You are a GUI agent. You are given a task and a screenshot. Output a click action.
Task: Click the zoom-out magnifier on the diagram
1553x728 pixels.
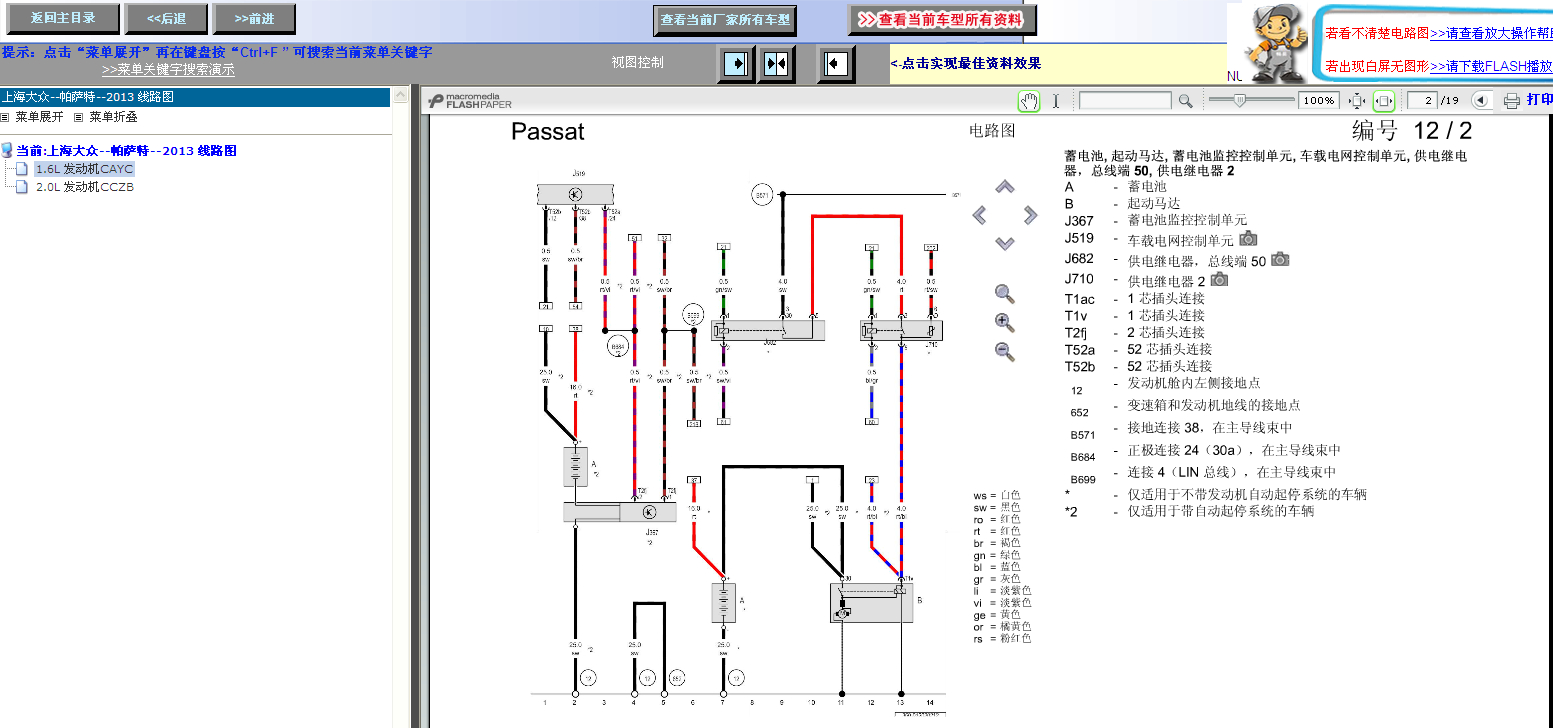click(1005, 351)
